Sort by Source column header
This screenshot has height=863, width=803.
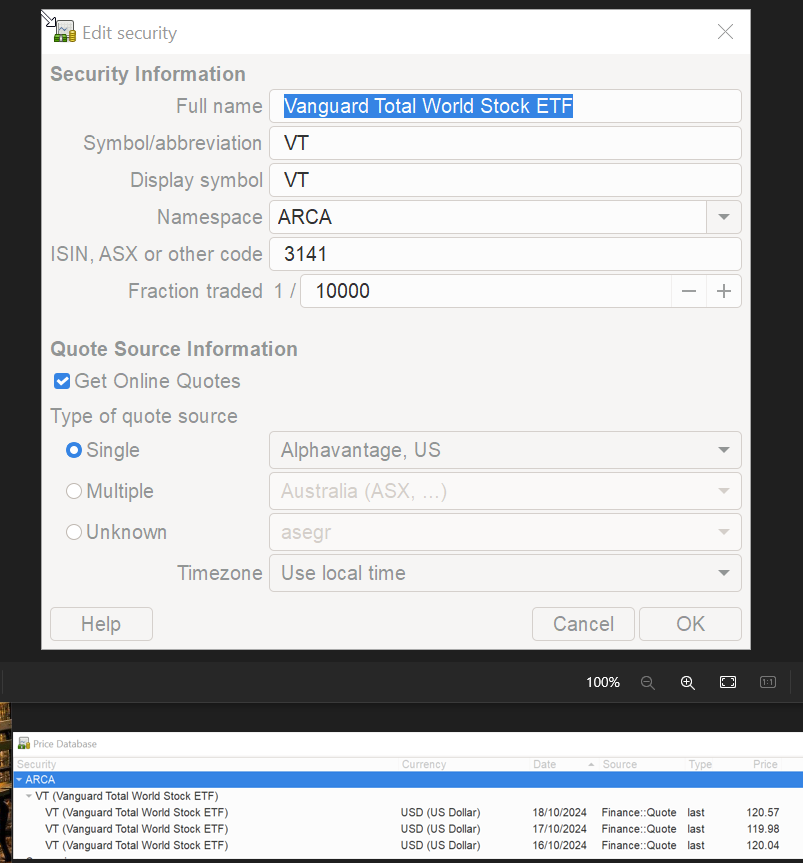click(x=643, y=764)
